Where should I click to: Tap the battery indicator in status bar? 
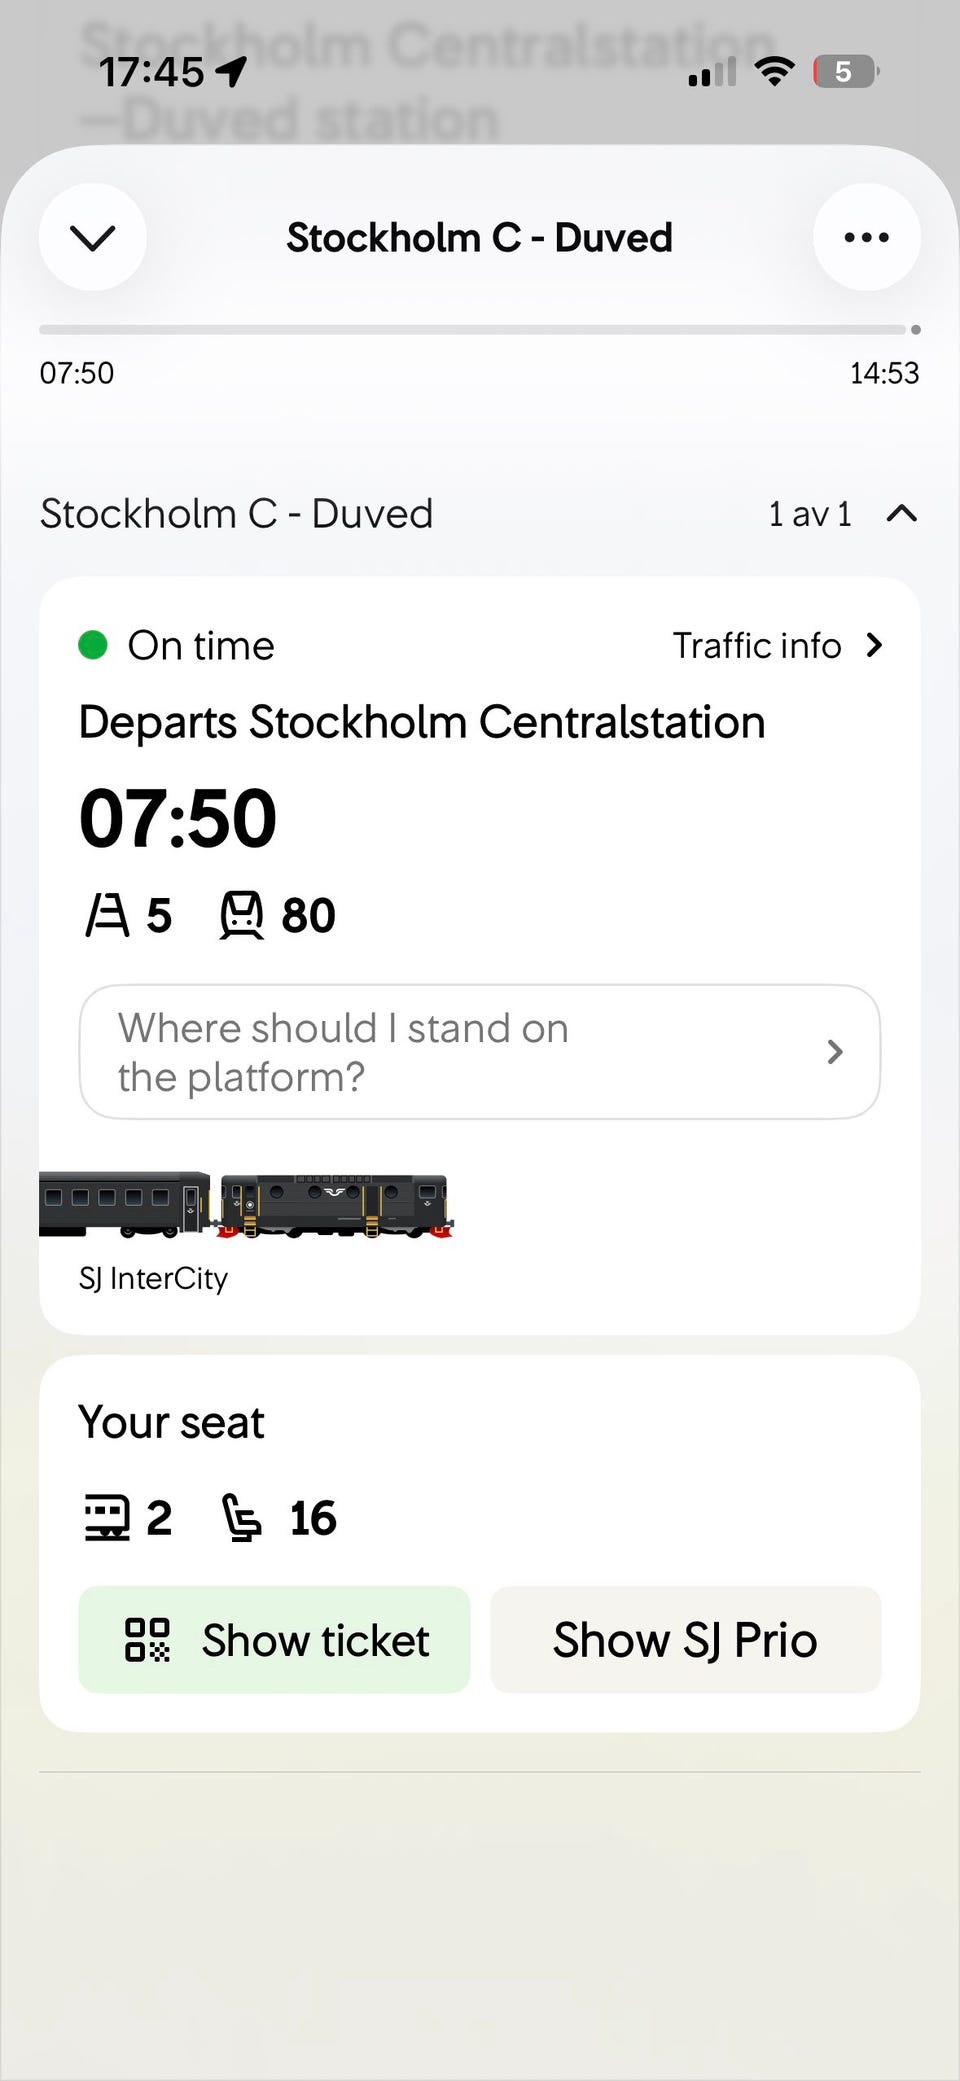click(x=845, y=71)
